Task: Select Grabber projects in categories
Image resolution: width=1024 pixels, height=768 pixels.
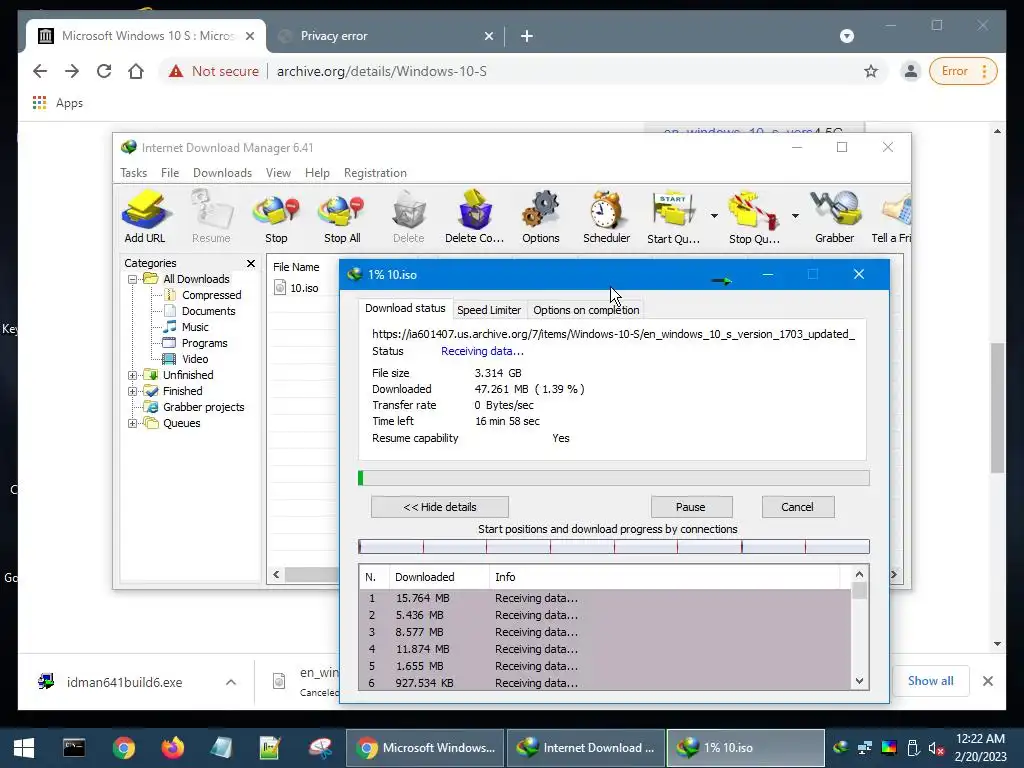Action: click(203, 408)
